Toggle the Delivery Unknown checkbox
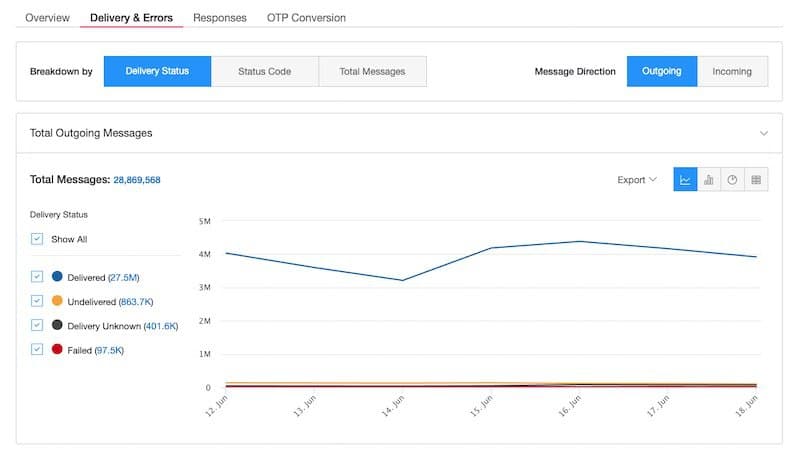This screenshot has width=800, height=452. click(x=37, y=325)
